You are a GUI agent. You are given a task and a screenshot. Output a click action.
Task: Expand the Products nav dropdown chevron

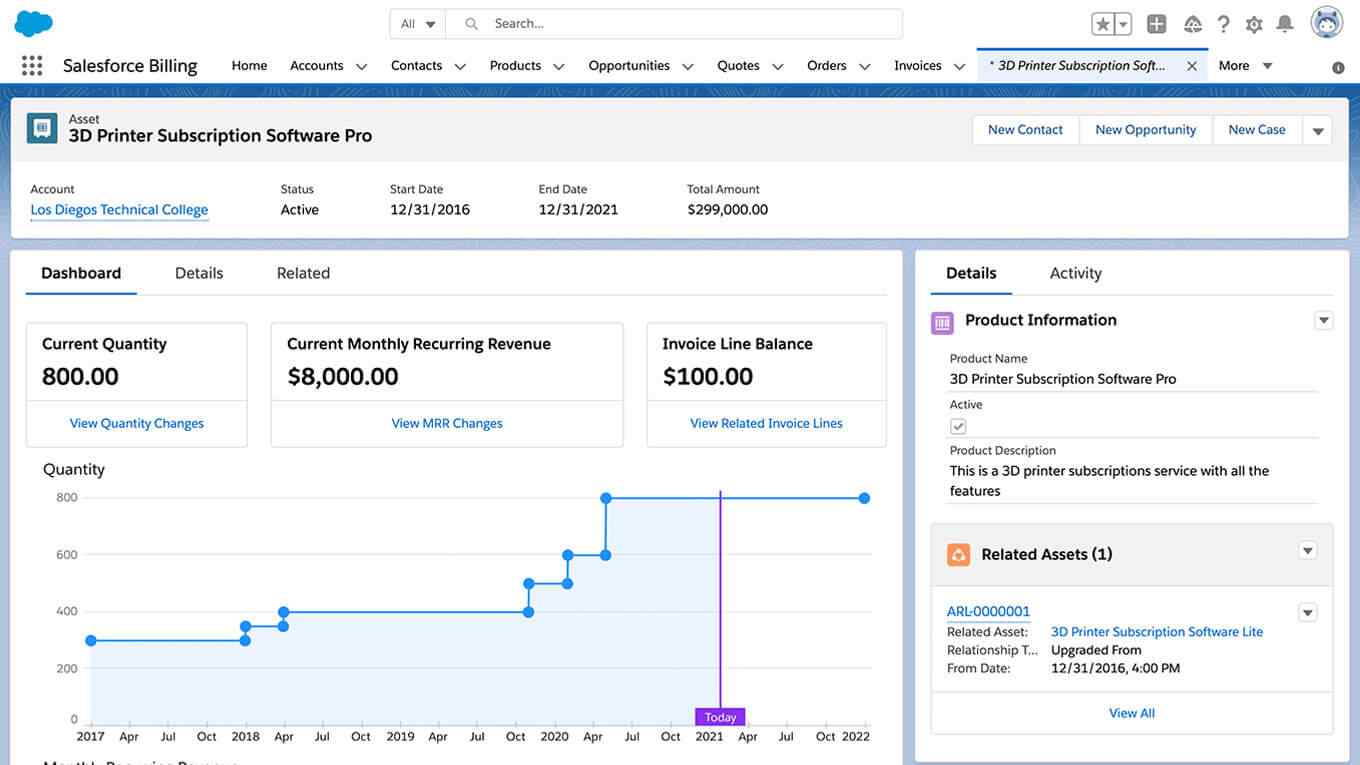[x=559, y=67]
